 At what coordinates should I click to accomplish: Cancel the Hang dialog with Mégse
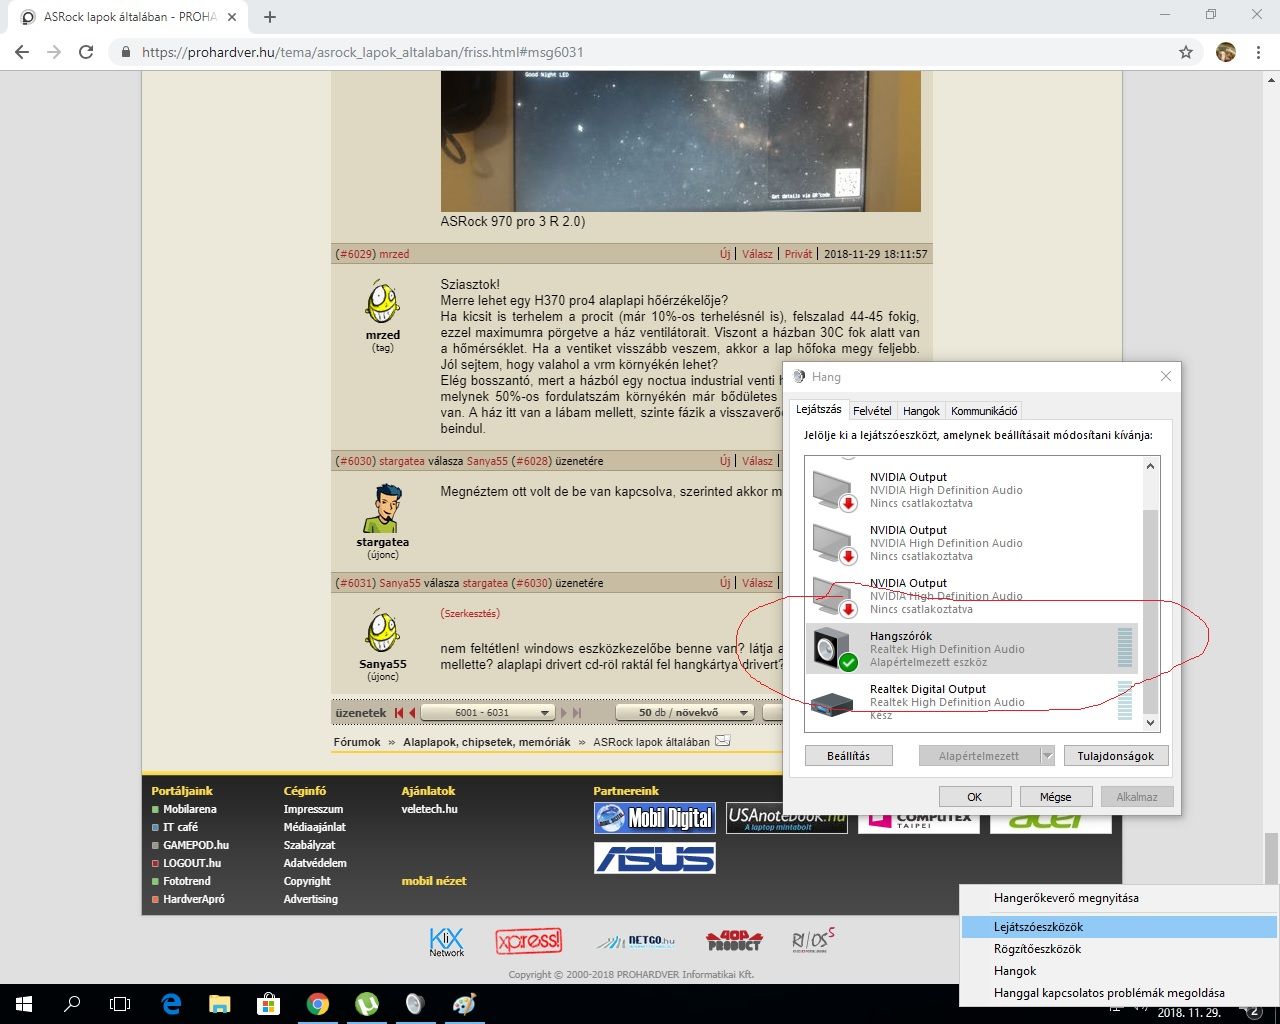tap(1055, 797)
